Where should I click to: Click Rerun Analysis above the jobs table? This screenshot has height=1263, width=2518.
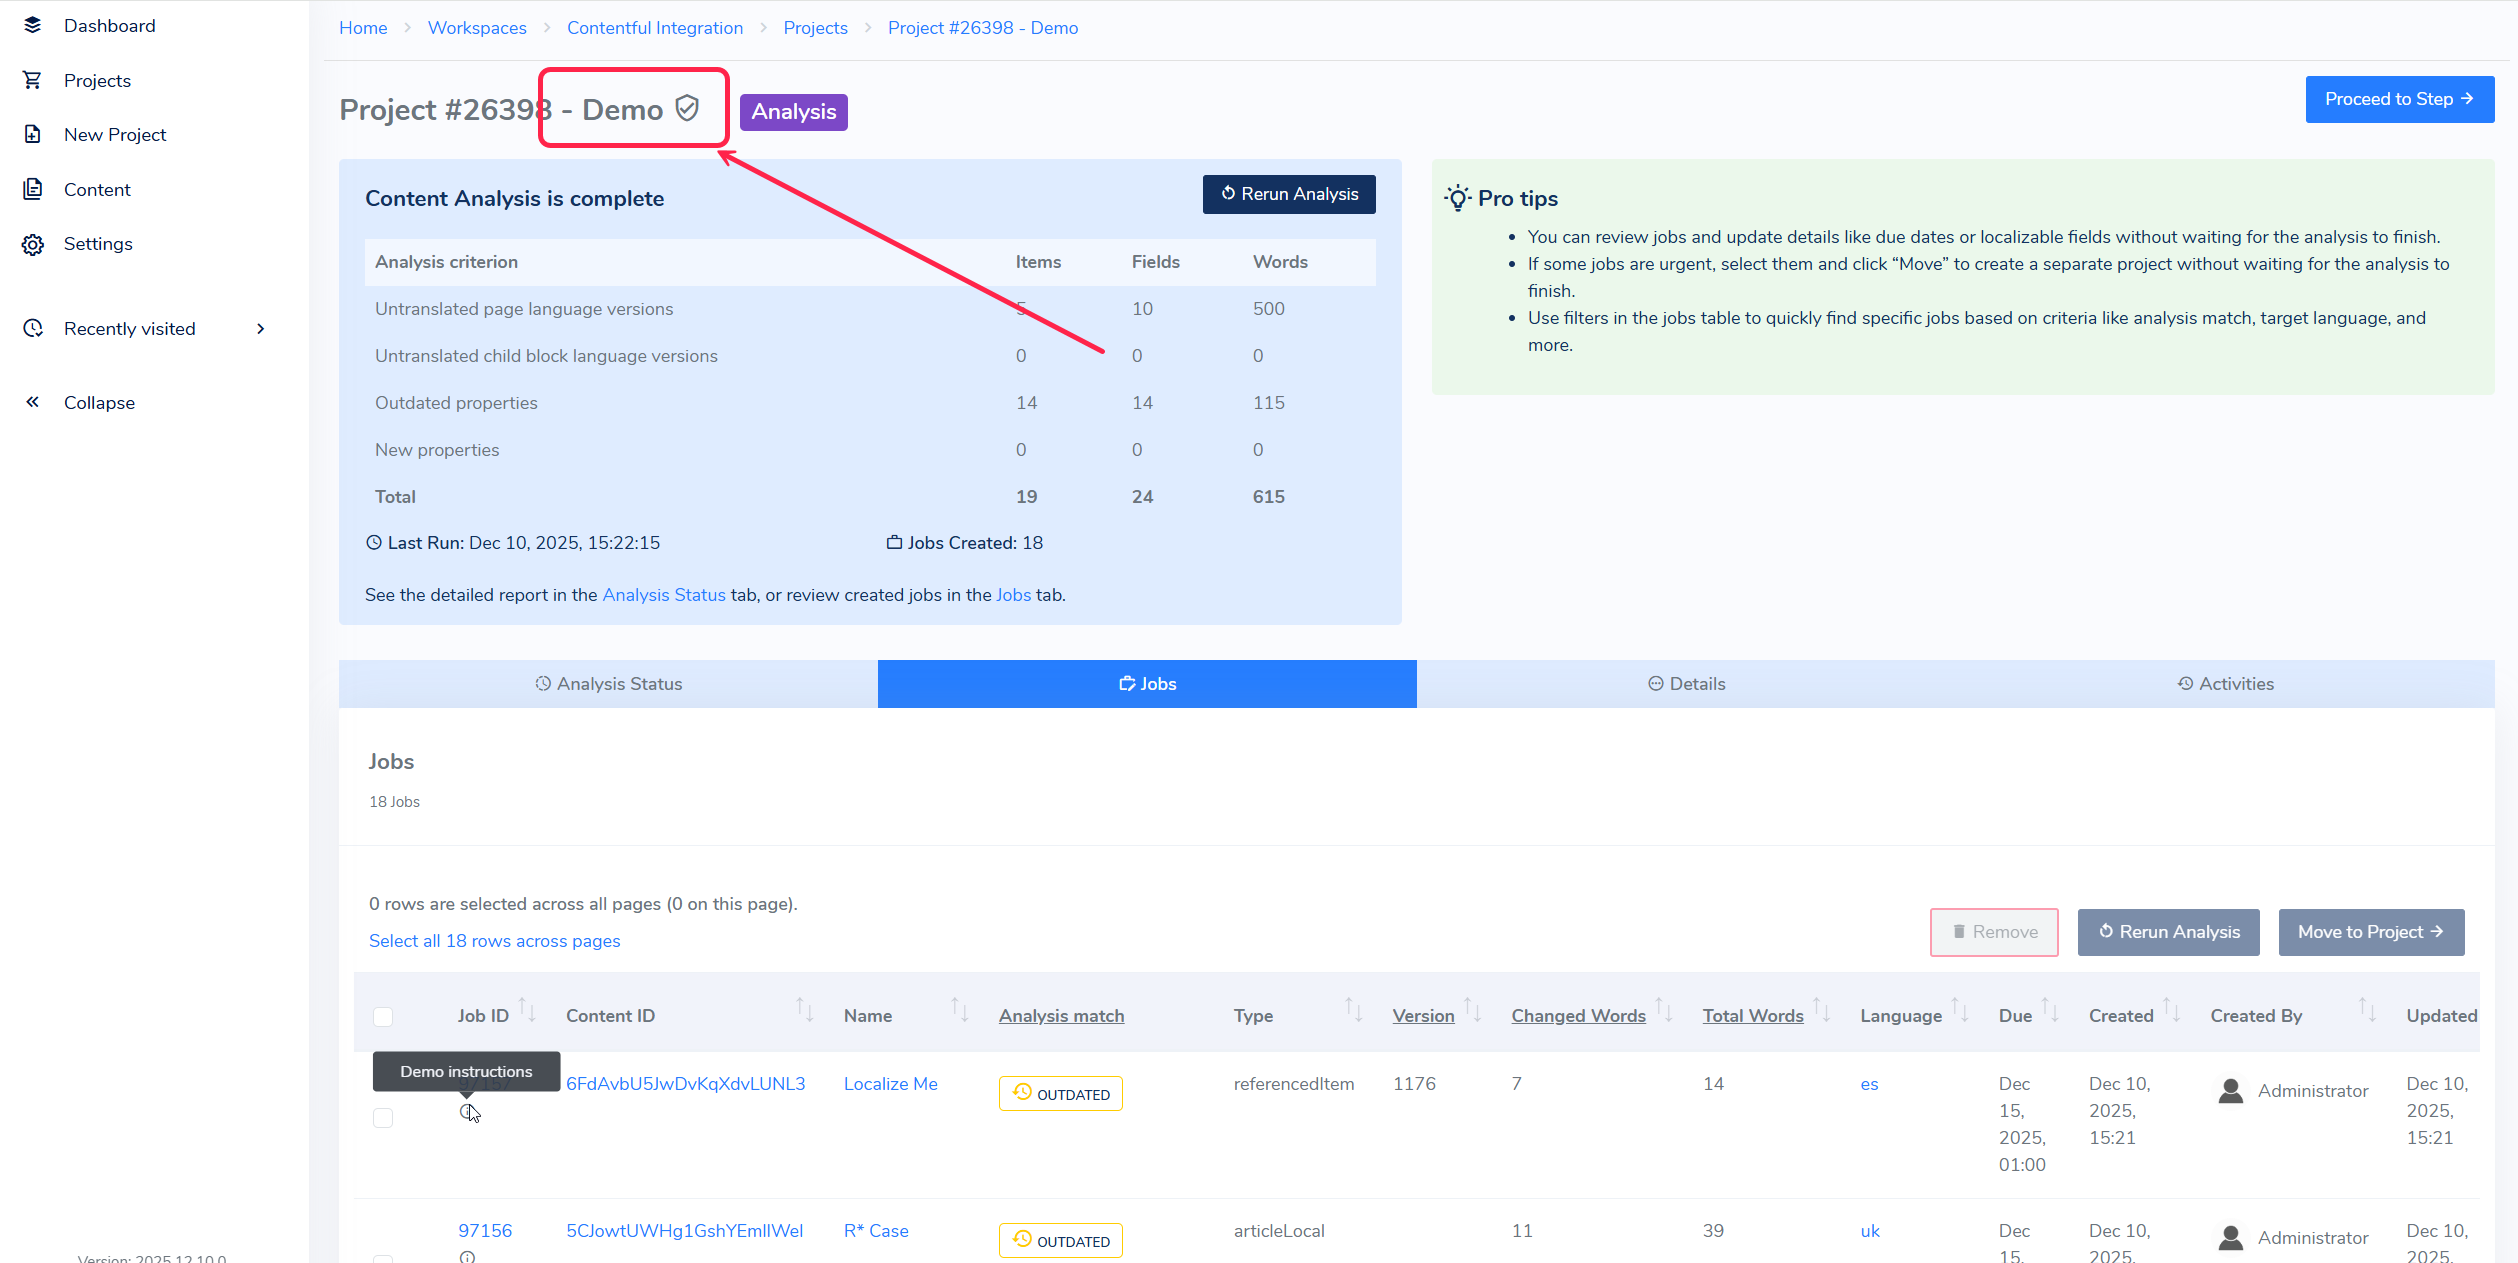(x=2168, y=932)
